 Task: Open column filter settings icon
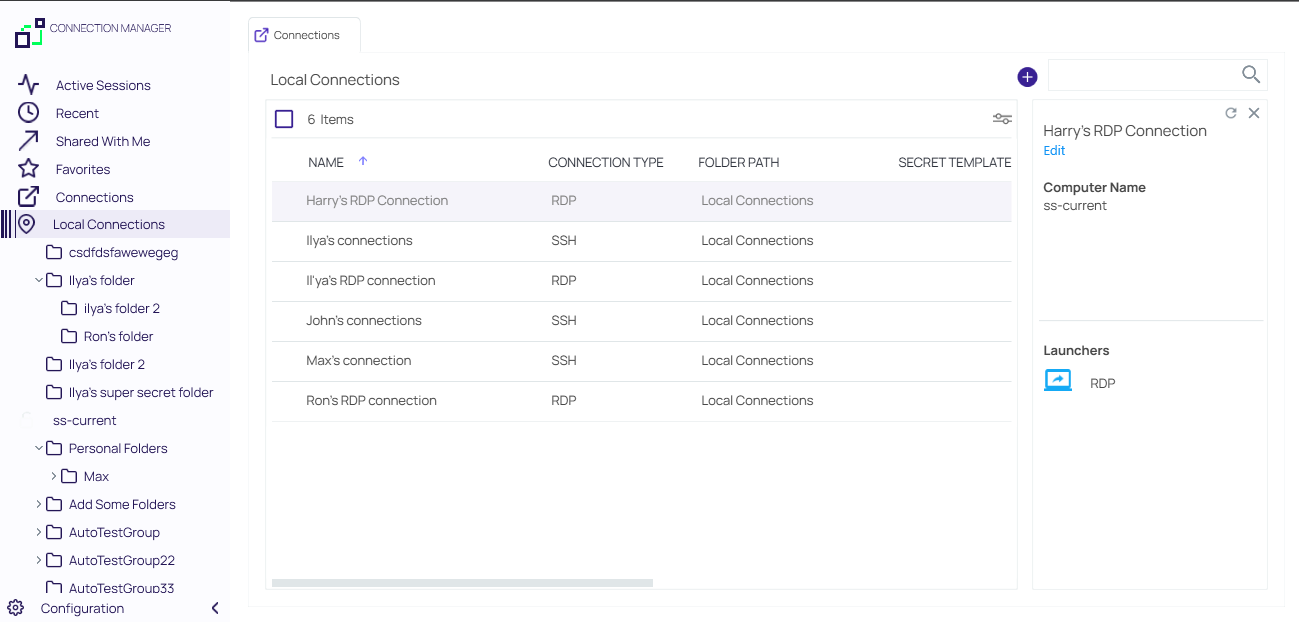click(1001, 119)
